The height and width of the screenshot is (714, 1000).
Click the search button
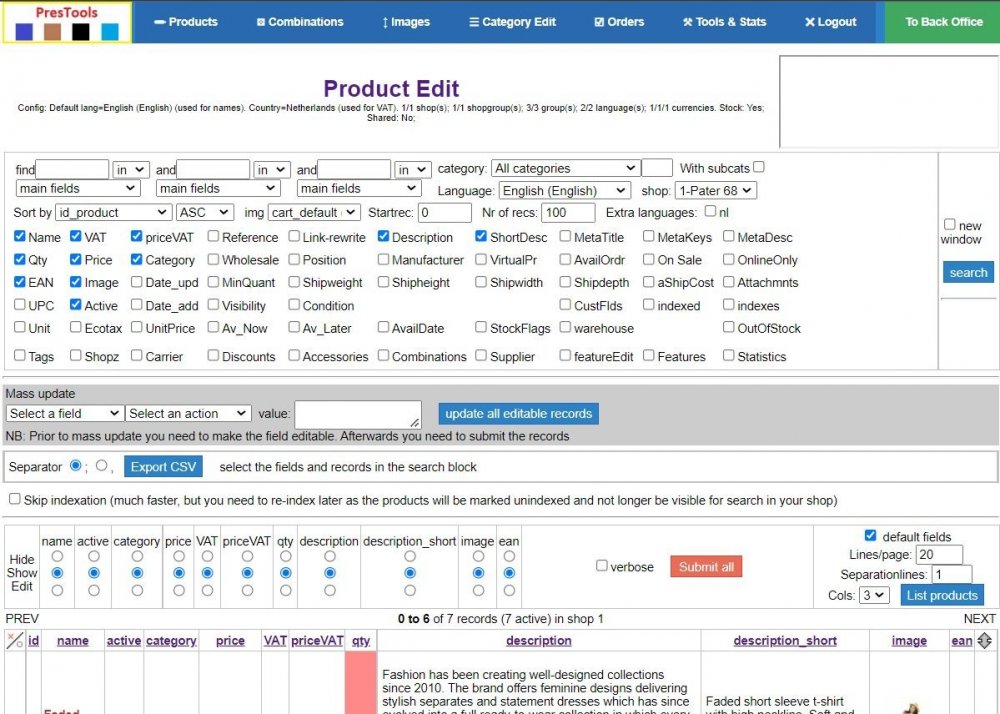pos(968,272)
